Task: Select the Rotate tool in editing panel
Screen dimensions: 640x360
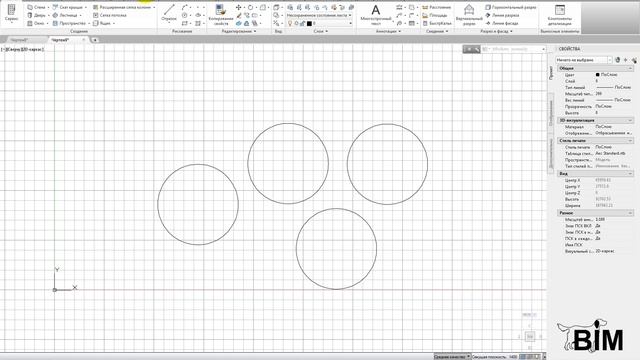Action: coord(250,7)
